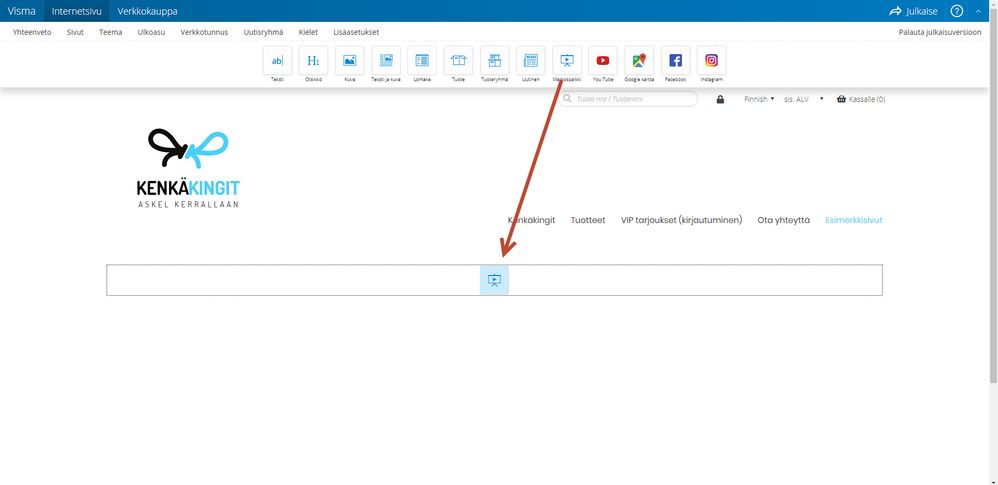The image size is (998, 485).
Task: Click the search magnifier icon
Action: [x=567, y=99]
